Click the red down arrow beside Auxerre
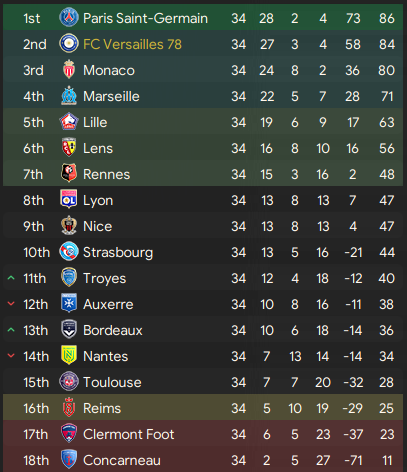The image size is (407, 472). point(11,304)
